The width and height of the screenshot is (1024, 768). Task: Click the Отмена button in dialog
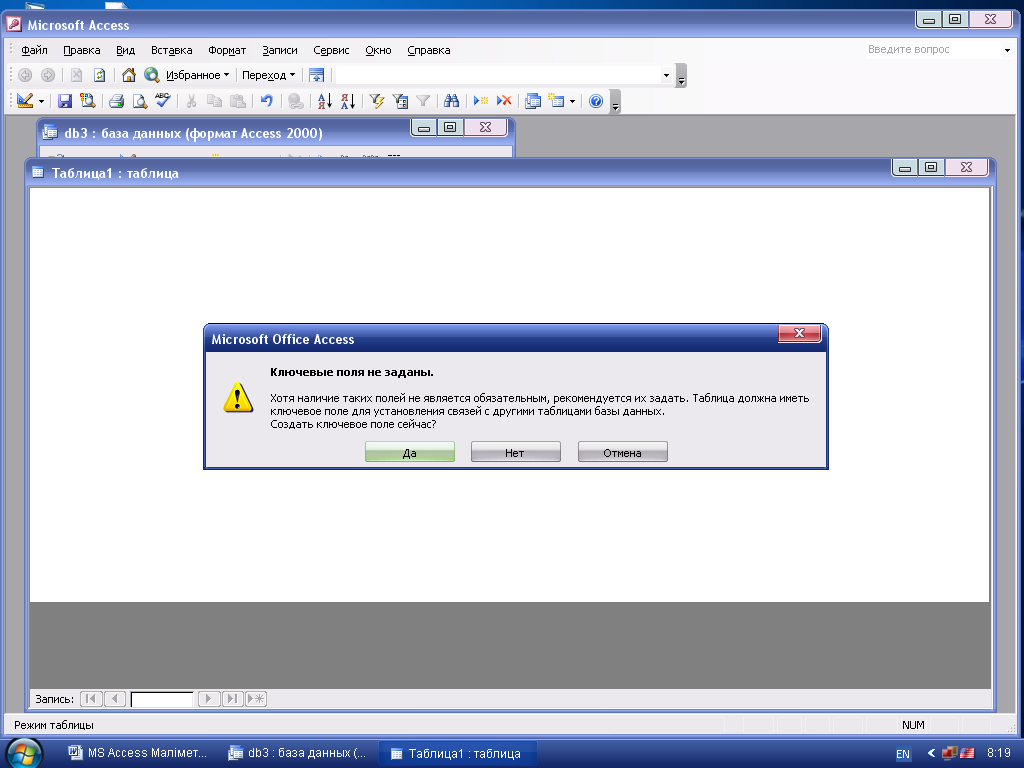622,452
